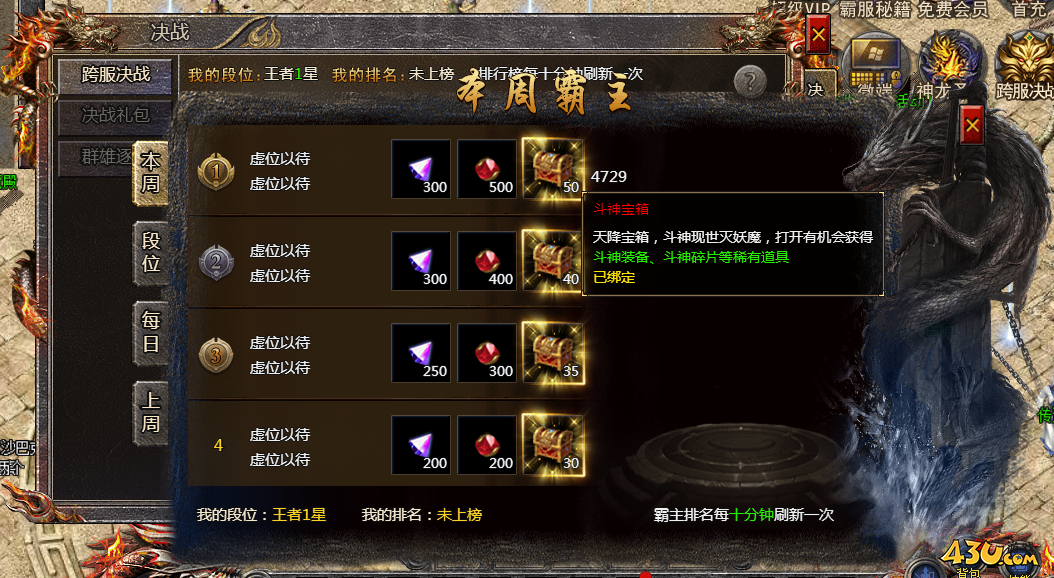
Task: Click the rank 1 red gem reward showing 500
Action: (x=487, y=169)
